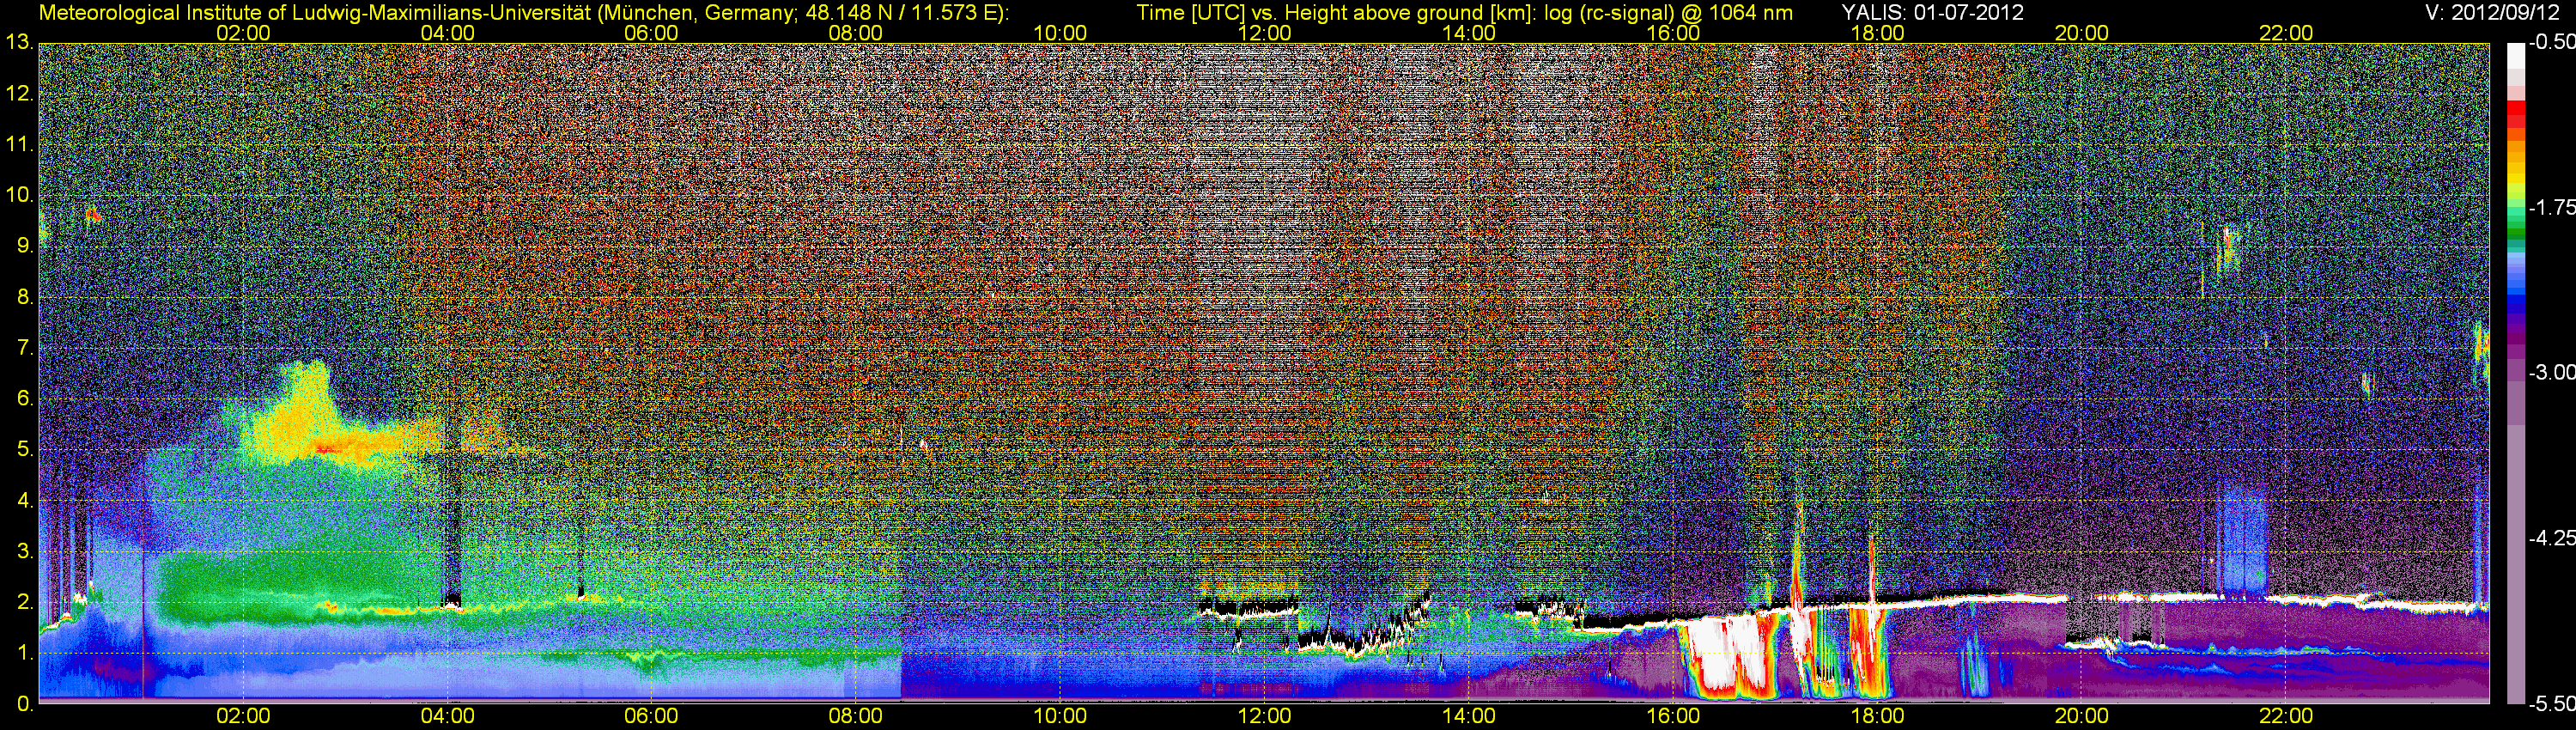The image size is (2576, 730).
Task: Select the 14:00 label on the upper time axis
Action: tap(1469, 33)
